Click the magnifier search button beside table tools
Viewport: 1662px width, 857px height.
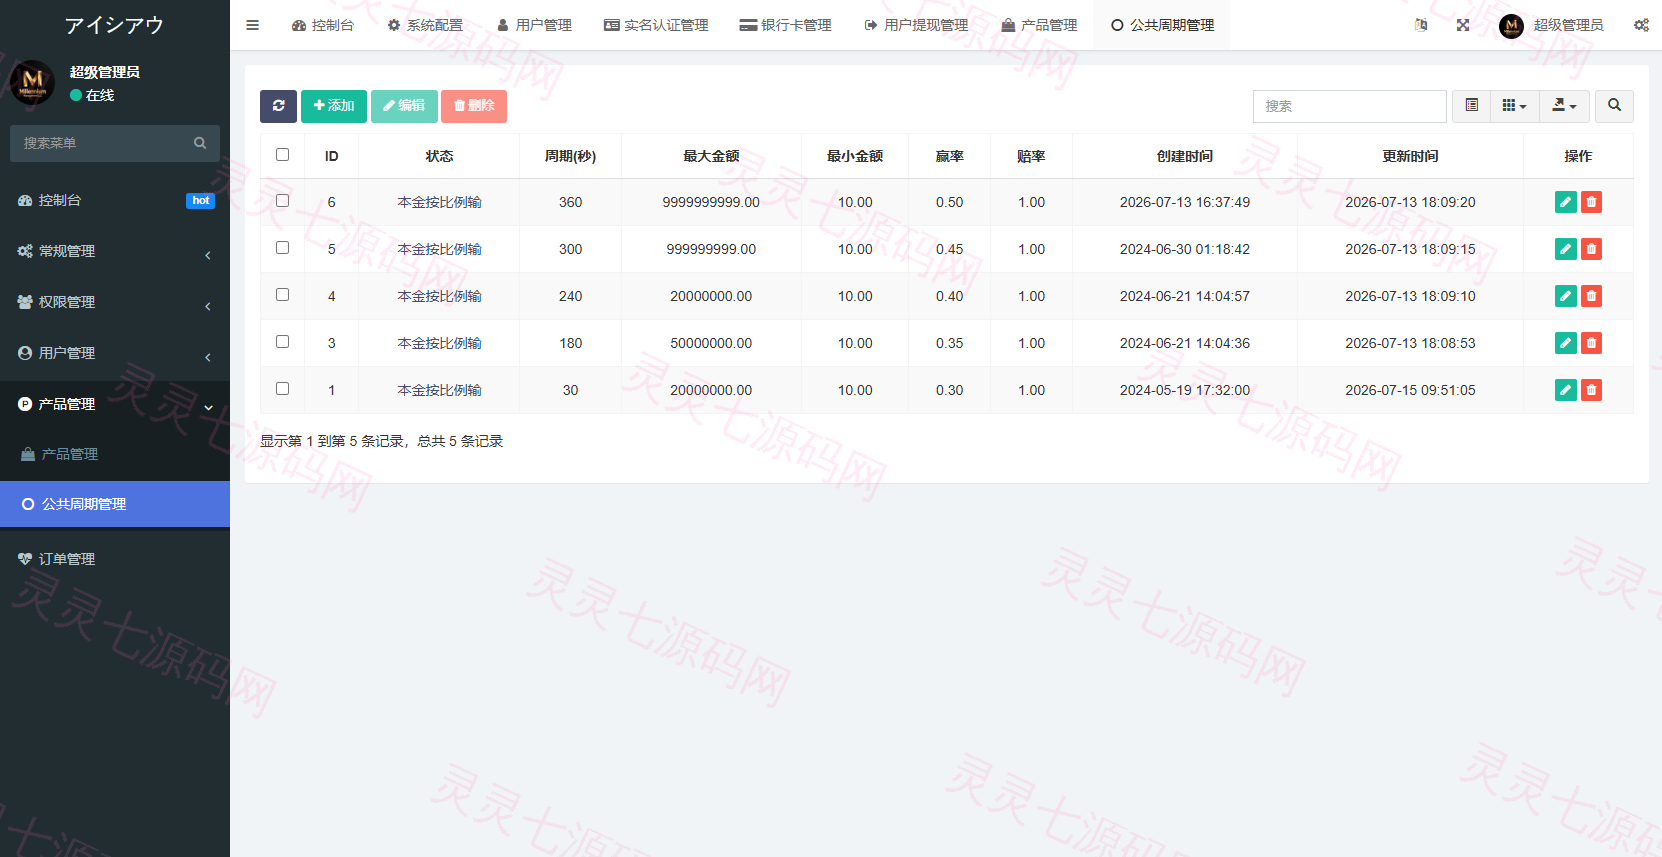coord(1614,106)
